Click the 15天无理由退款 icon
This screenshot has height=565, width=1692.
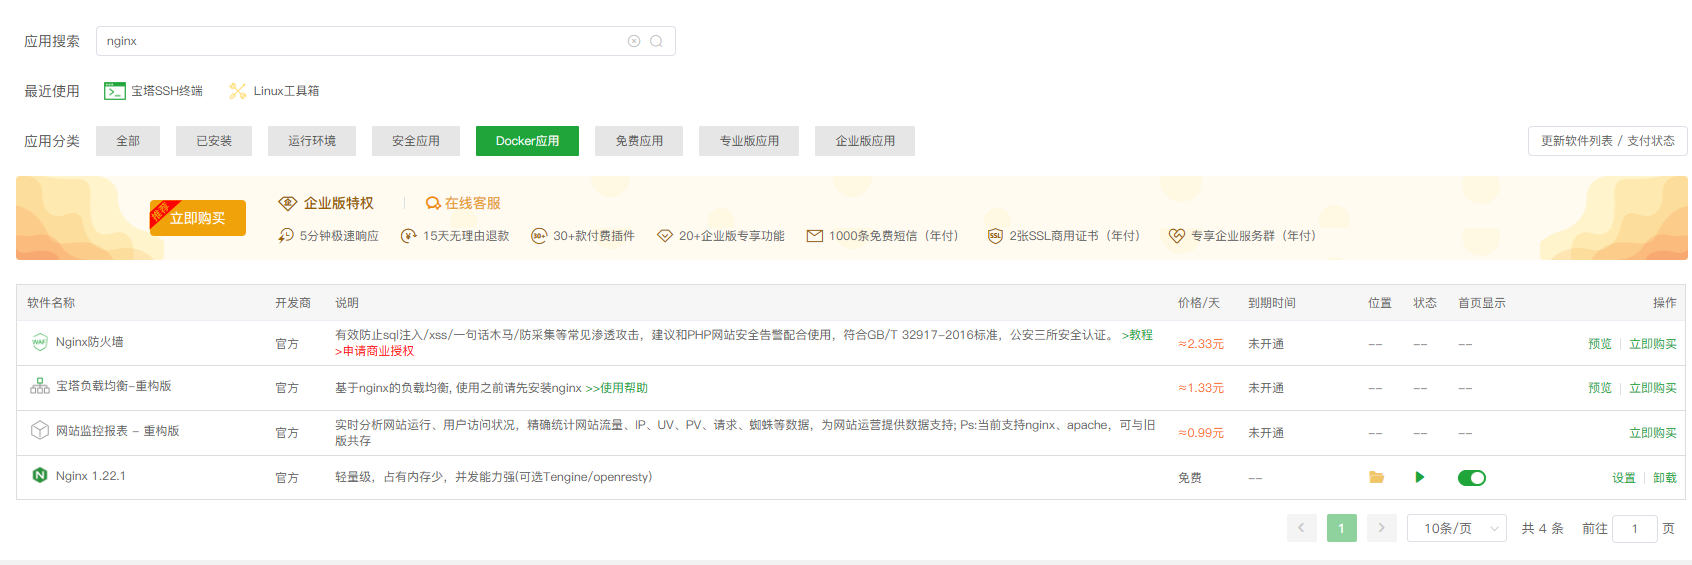click(409, 236)
